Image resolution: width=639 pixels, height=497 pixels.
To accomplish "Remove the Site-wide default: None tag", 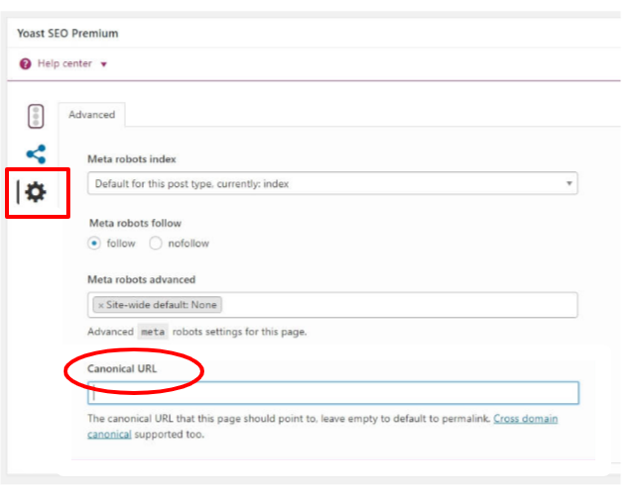I will (101, 305).
